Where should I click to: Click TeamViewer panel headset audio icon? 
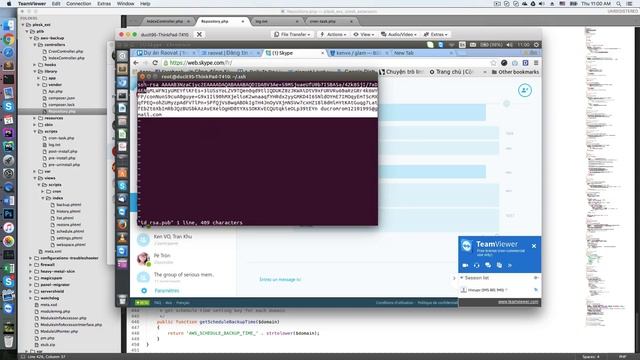(476, 265)
